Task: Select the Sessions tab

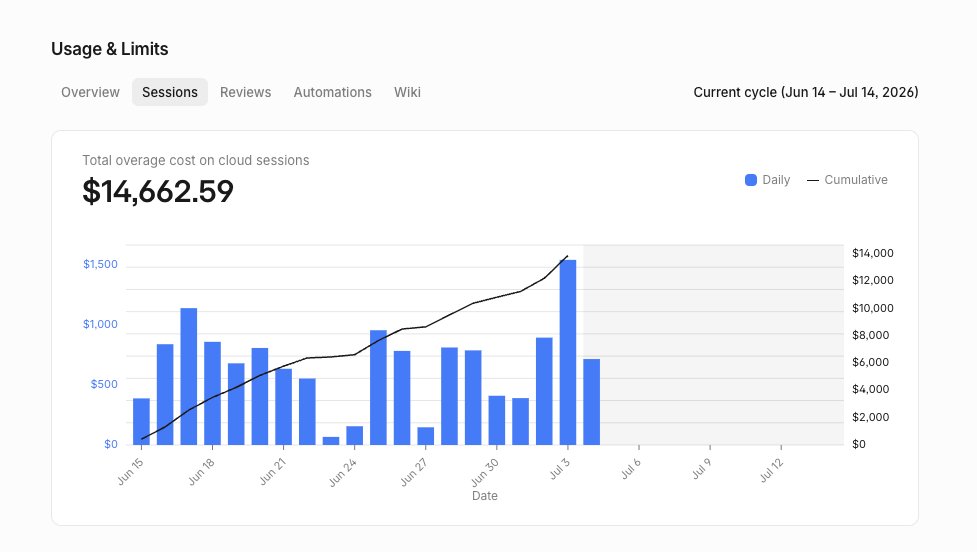Action: pyautogui.click(x=169, y=92)
